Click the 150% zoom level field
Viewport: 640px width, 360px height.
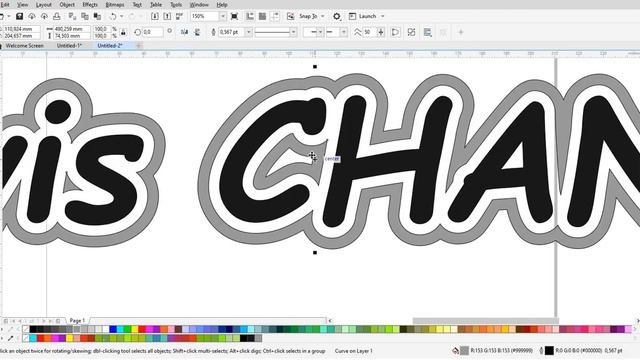coord(205,16)
